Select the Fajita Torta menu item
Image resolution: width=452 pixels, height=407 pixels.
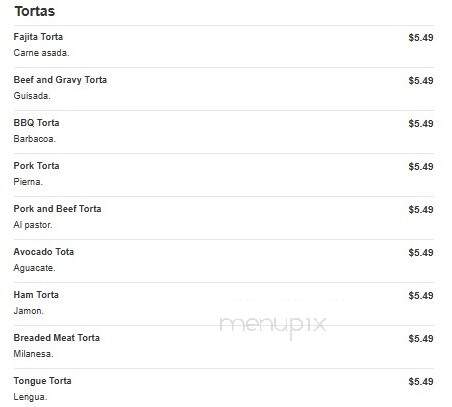click(x=38, y=37)
